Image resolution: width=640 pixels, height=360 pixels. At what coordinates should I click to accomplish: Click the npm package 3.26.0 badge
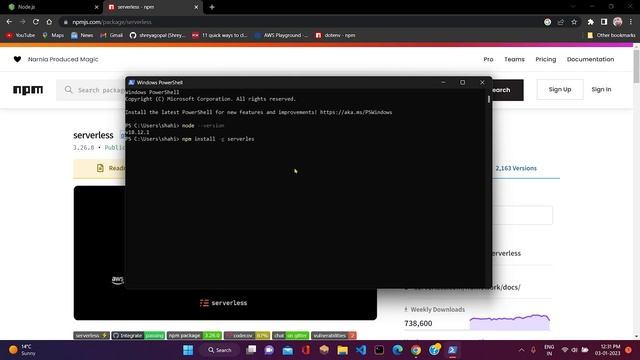[x=194, y=336]
